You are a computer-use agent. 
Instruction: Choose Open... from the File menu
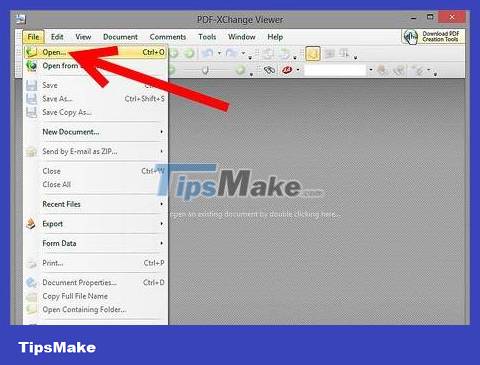[x=95, y=52]
